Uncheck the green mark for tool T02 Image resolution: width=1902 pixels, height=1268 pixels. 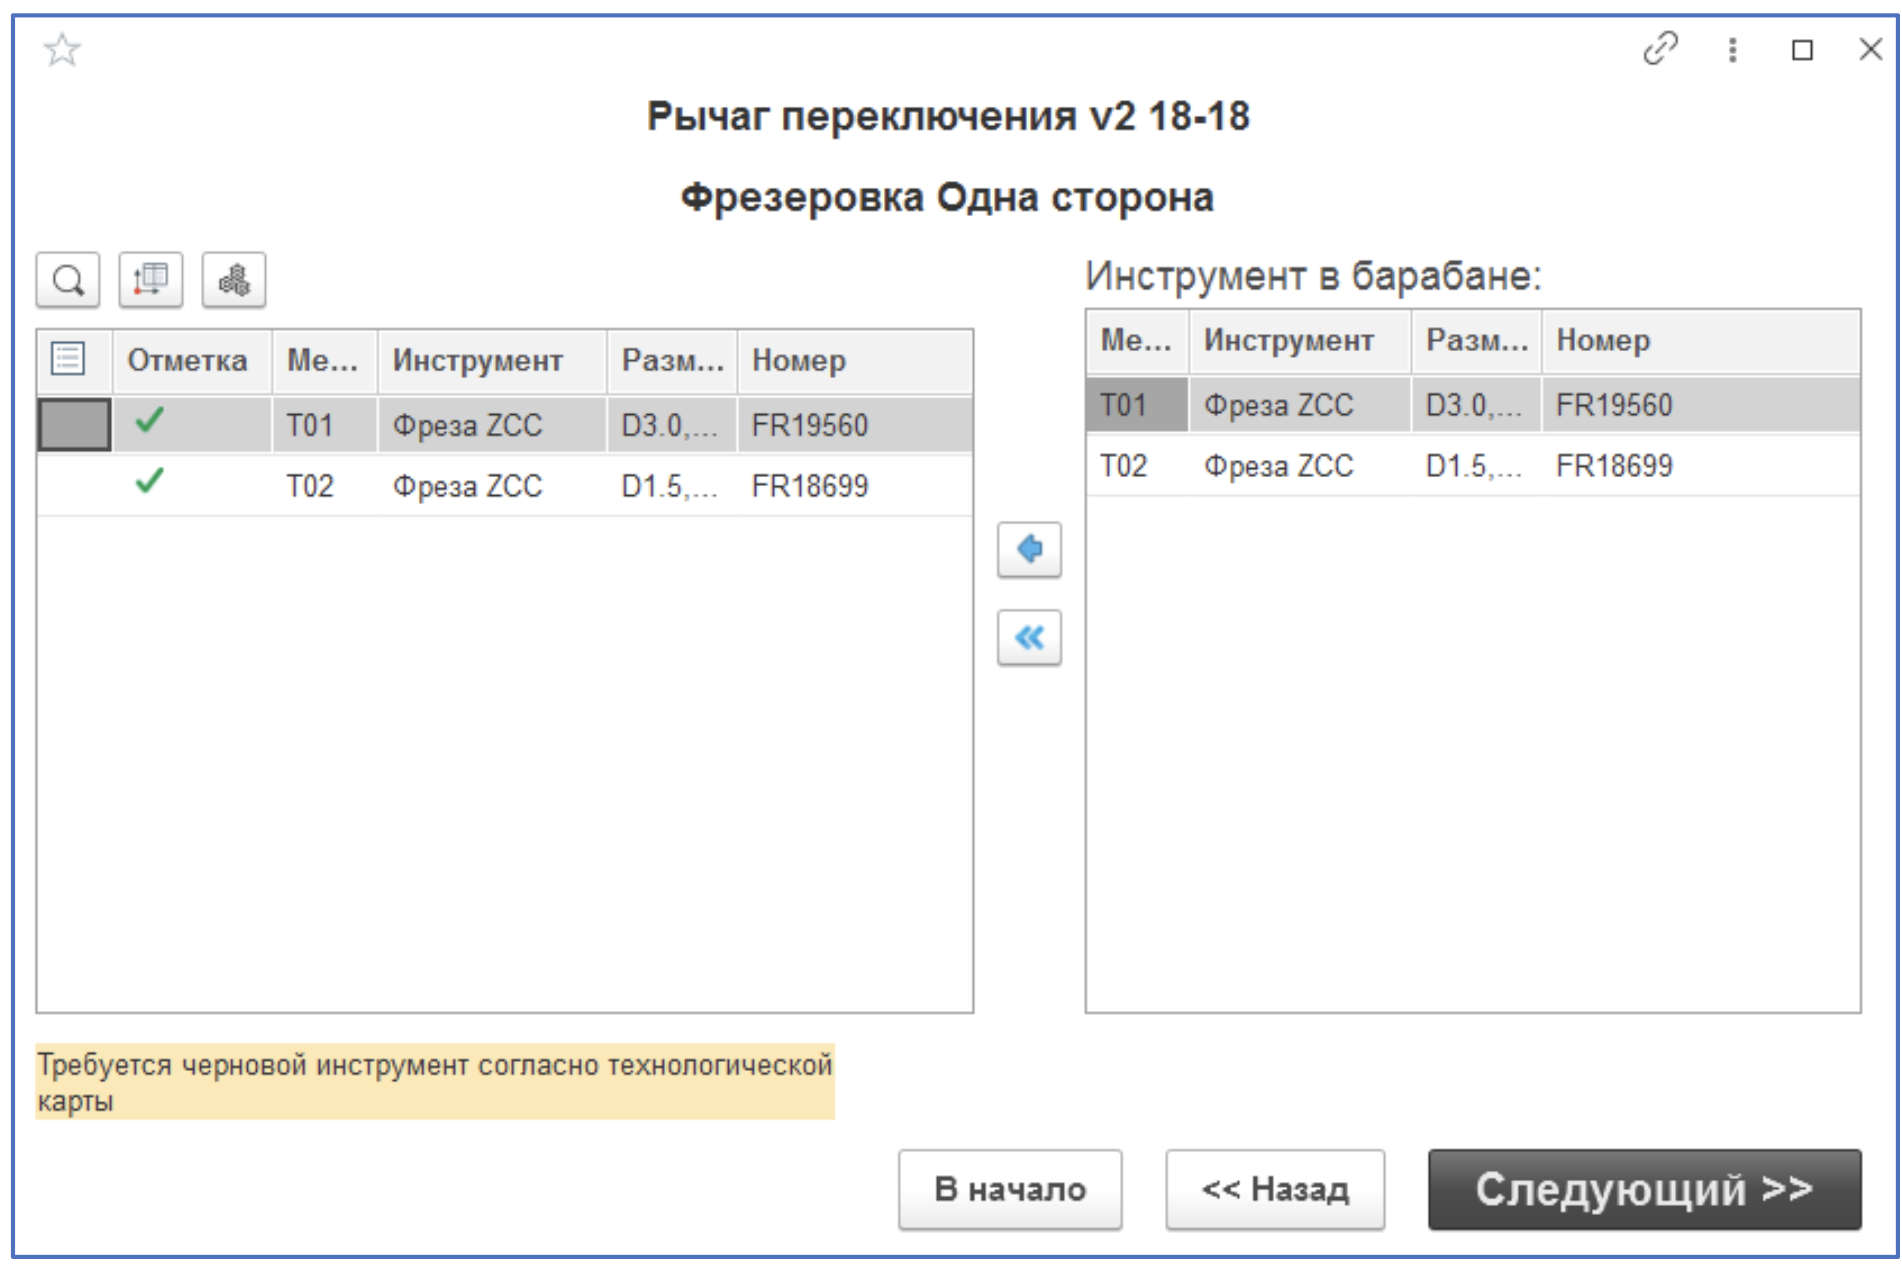[149, 486]
